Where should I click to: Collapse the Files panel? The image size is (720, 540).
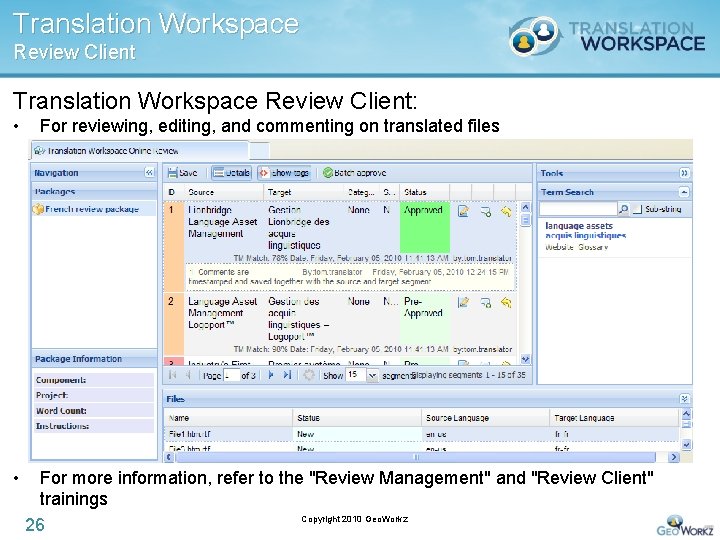click(x=684, y=399)
